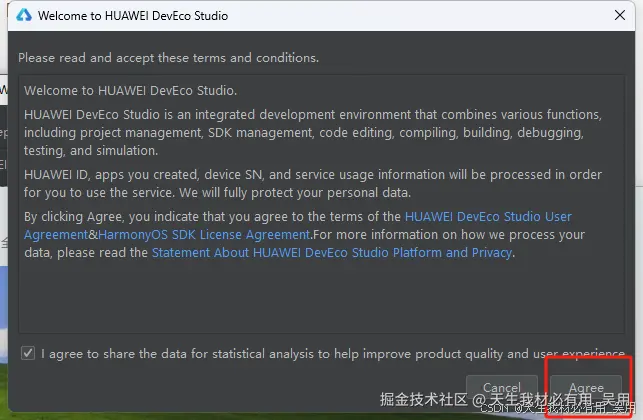
Task: Click the 'Welcome to HUAWEI DevEco Studio.' line in the terms box
Action: 130,90
